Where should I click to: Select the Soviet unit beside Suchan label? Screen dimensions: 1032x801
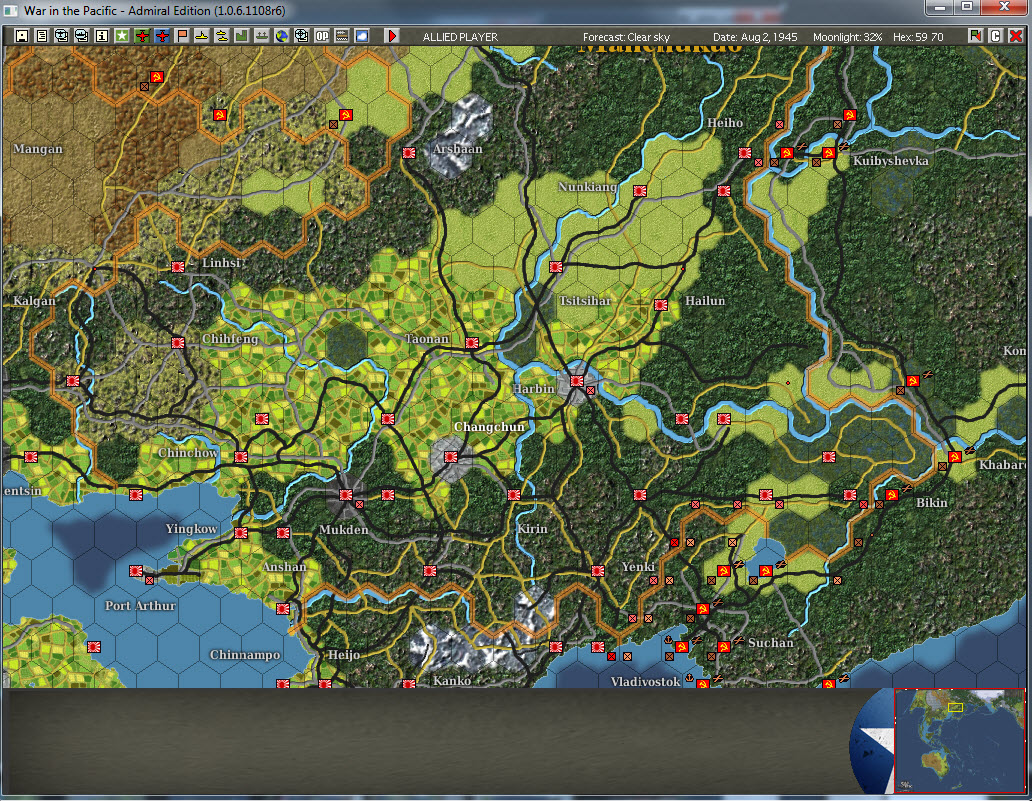tap(724, 646)
